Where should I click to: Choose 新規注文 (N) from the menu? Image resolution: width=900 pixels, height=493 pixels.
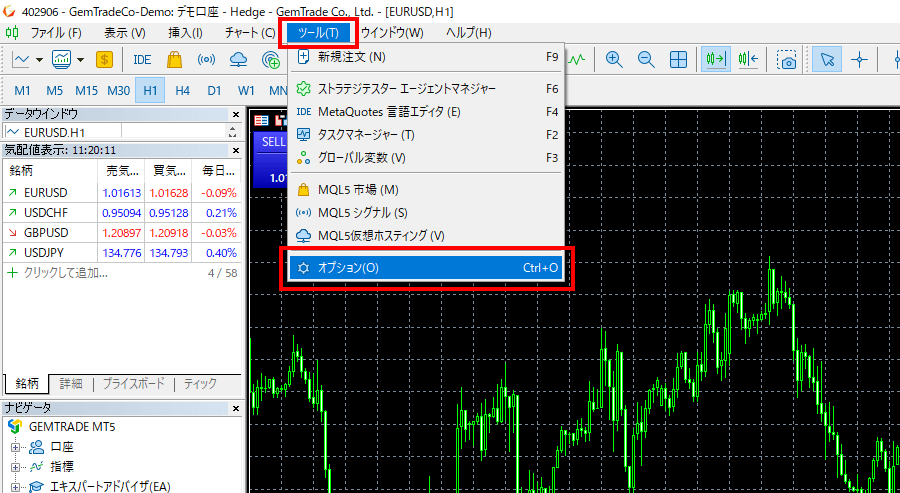426,57
